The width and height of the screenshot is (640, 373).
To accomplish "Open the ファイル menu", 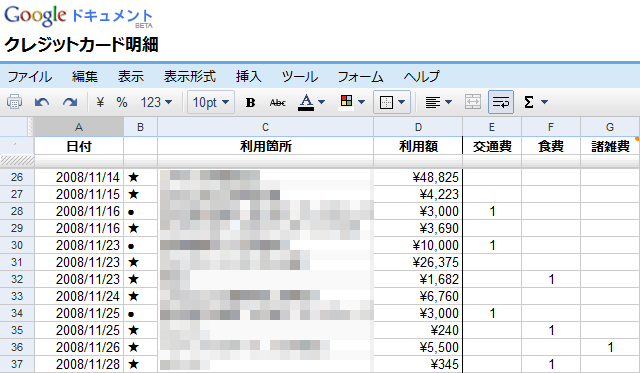I will click(x=30, y=76).
